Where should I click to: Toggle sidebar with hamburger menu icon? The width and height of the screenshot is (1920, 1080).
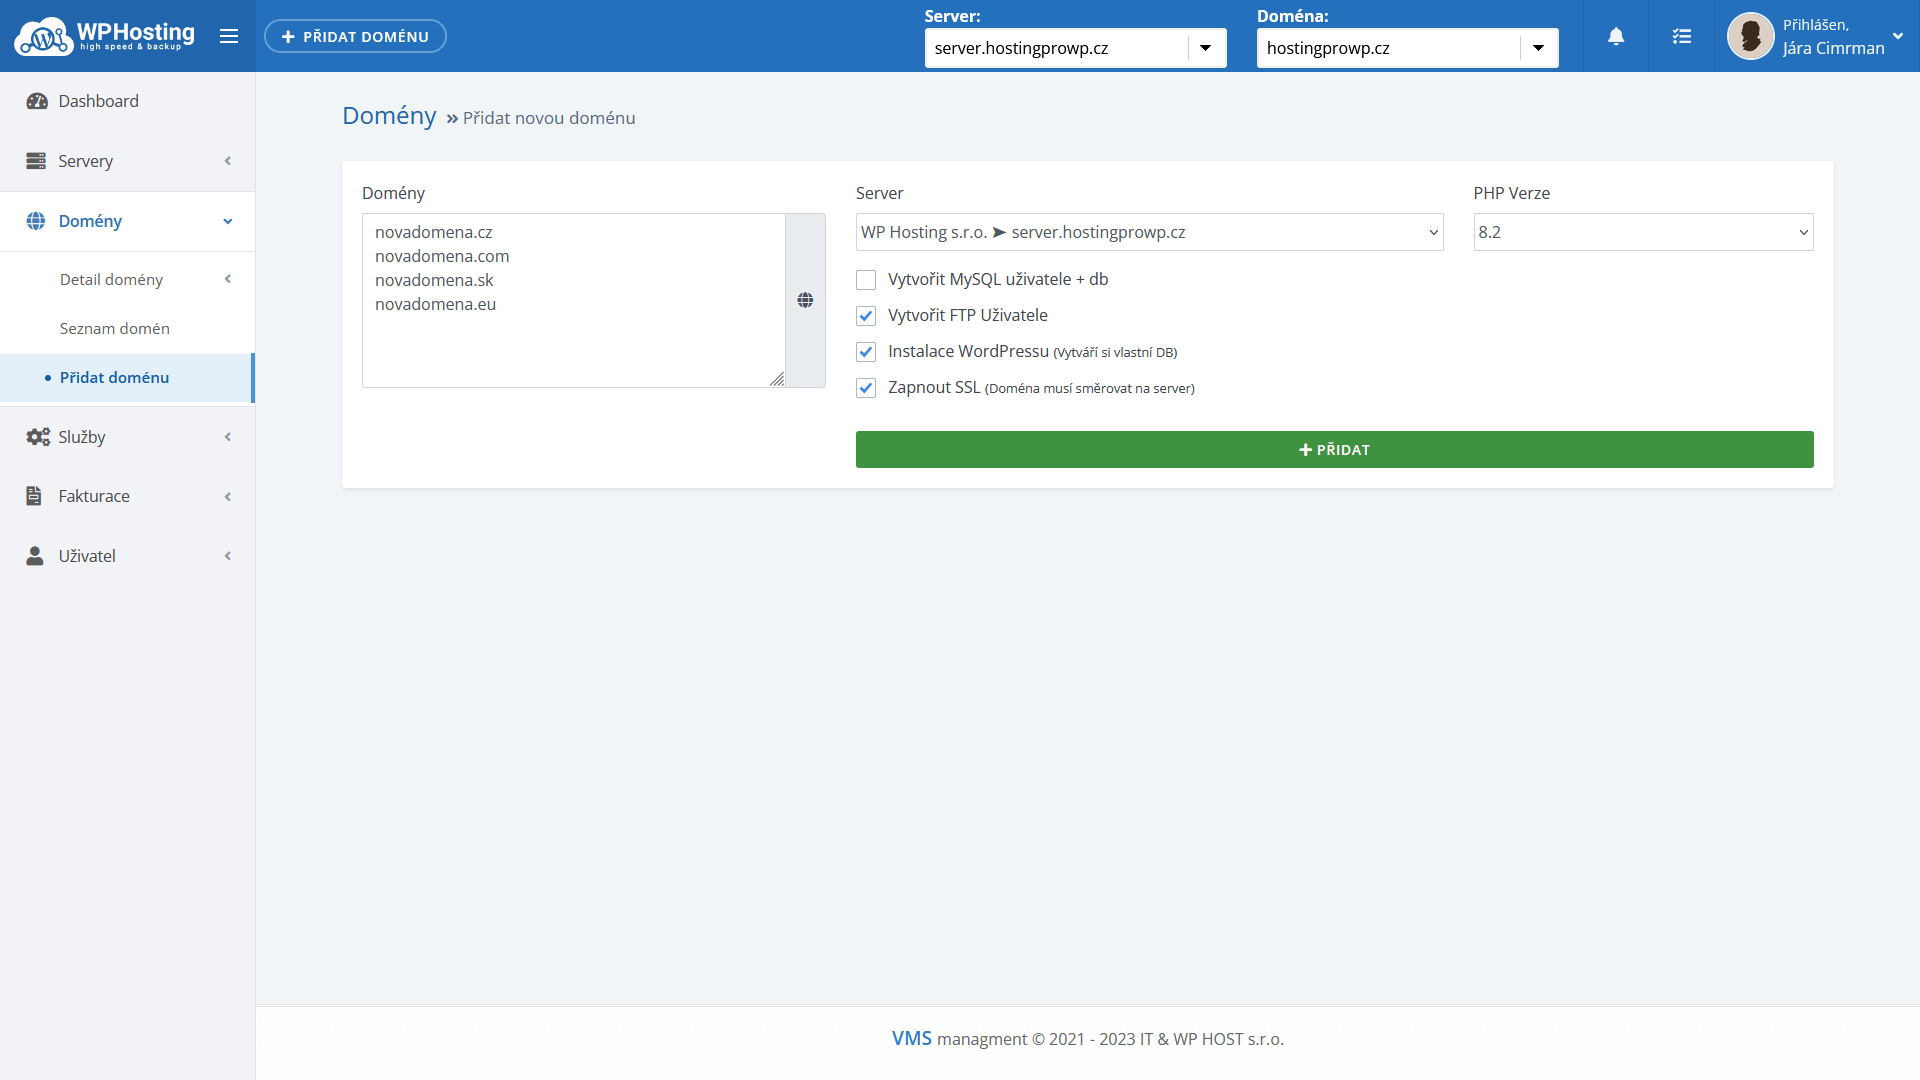(229, 36)
